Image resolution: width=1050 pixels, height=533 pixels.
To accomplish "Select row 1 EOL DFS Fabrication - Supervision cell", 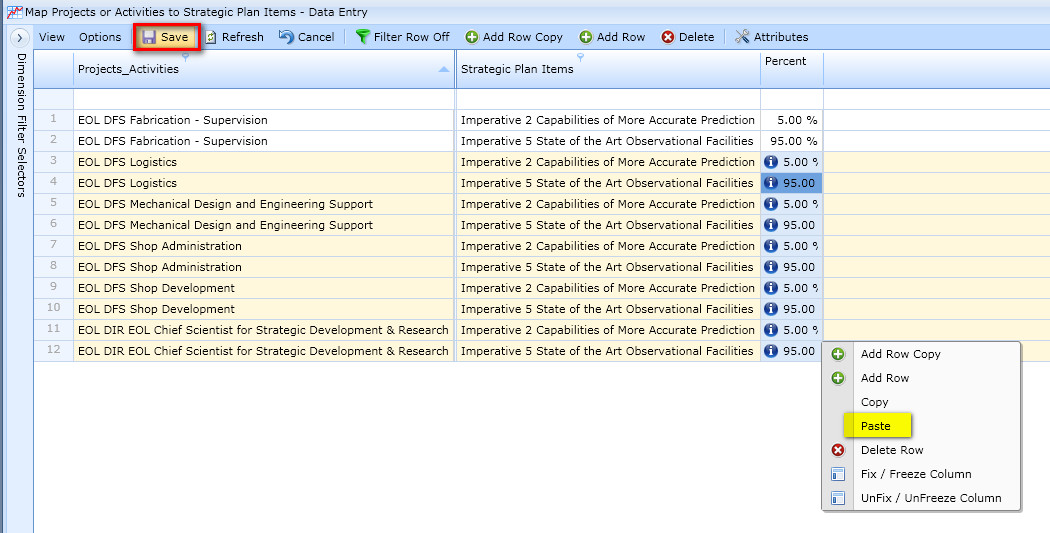I will coord(264,120).
